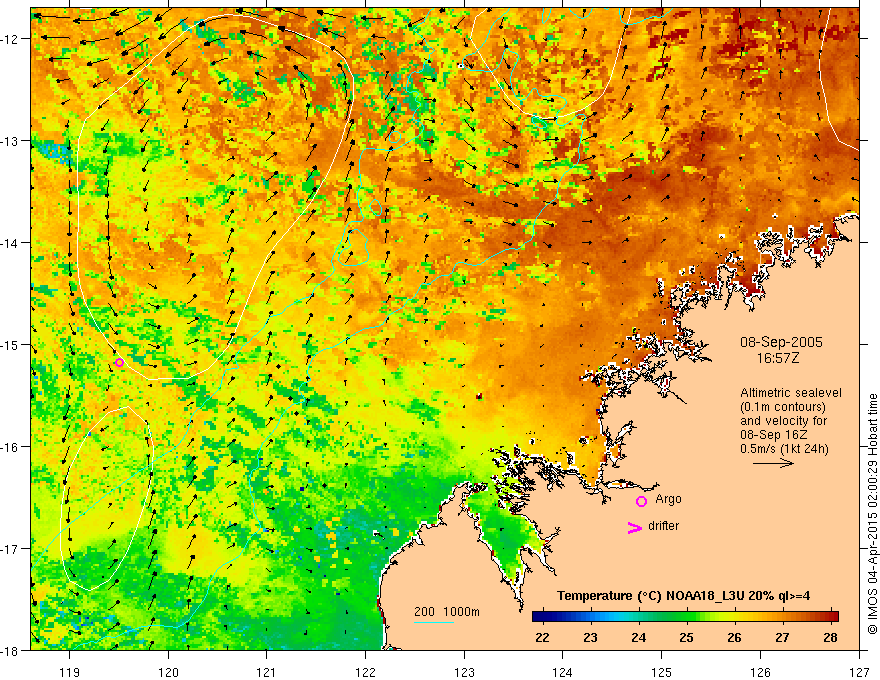The height and width of the screenshot is (680, 880).
Task: Click the '24' colorbar temperature label
Action: (639, 637)
